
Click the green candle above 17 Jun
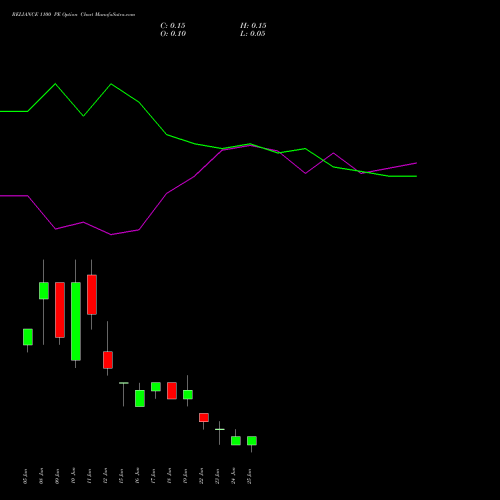pyautogui.click(x=156, y=387)
